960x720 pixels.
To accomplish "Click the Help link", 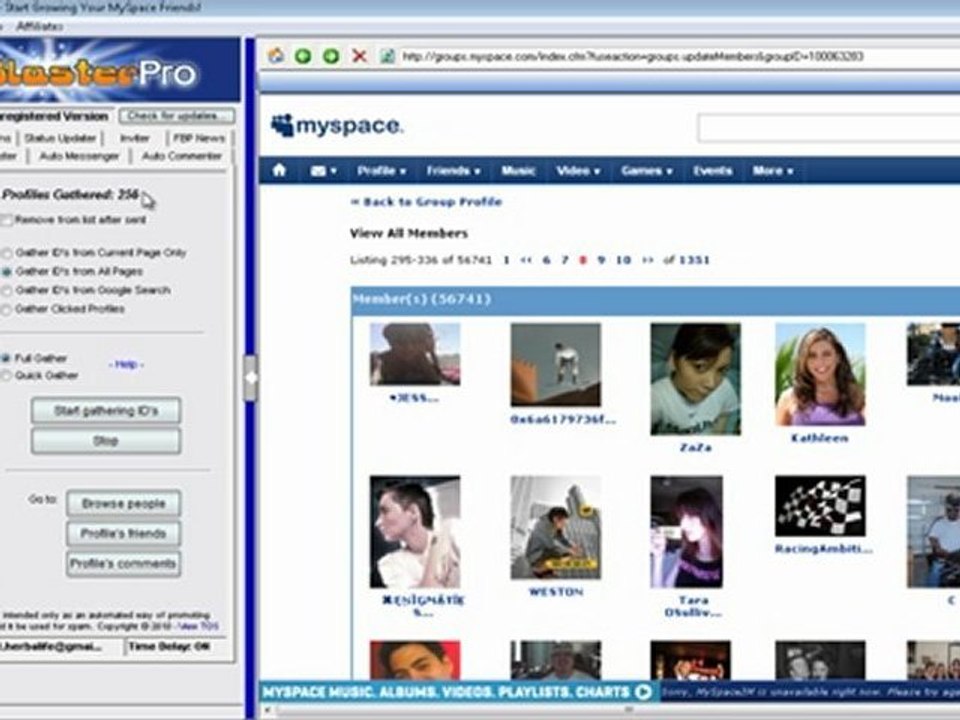I will [126, 364].
